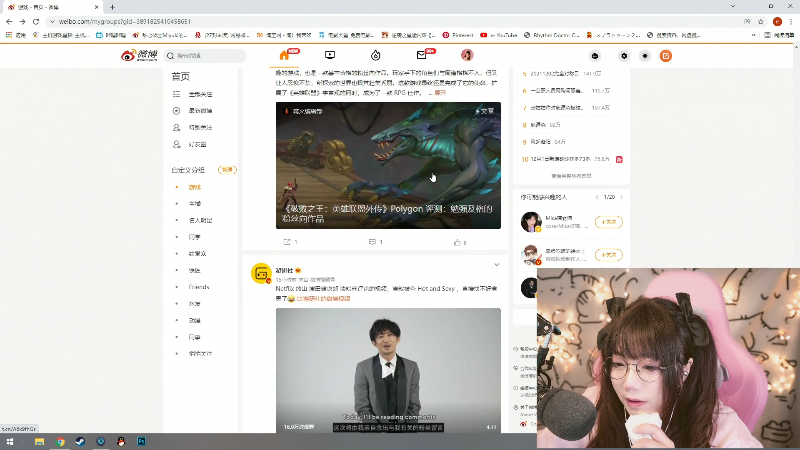Image resolution: width=800 pixels, height=450 pixels.
Task: Open Photoshop from the taskbar
Action: pos(141,442)
